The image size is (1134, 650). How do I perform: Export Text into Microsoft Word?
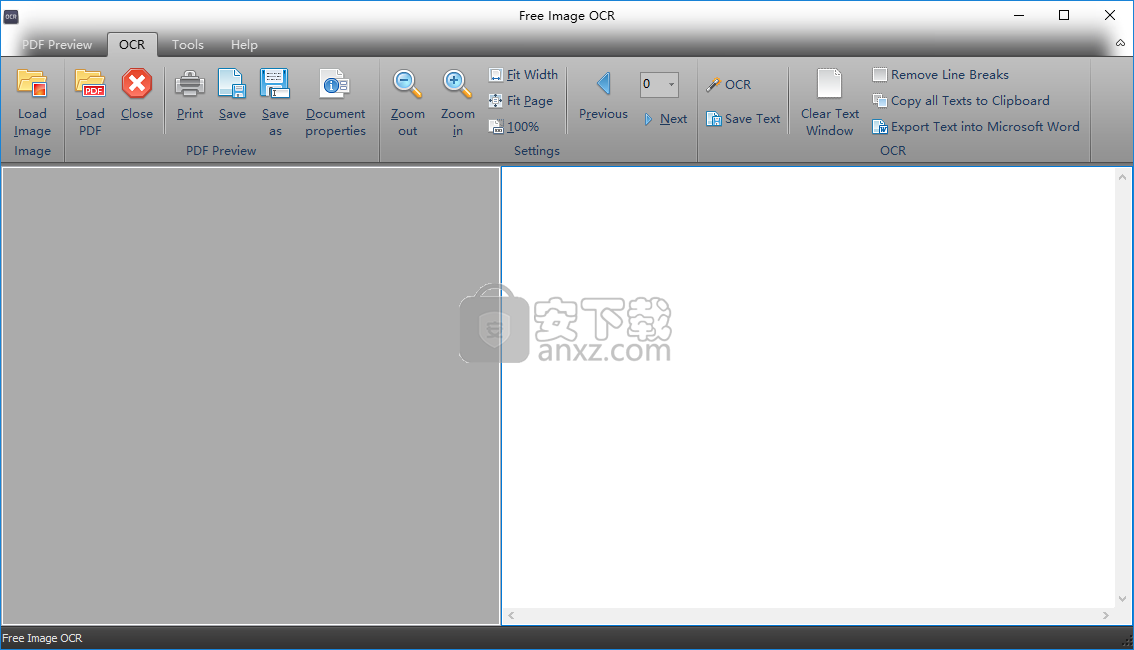point(976,127)
